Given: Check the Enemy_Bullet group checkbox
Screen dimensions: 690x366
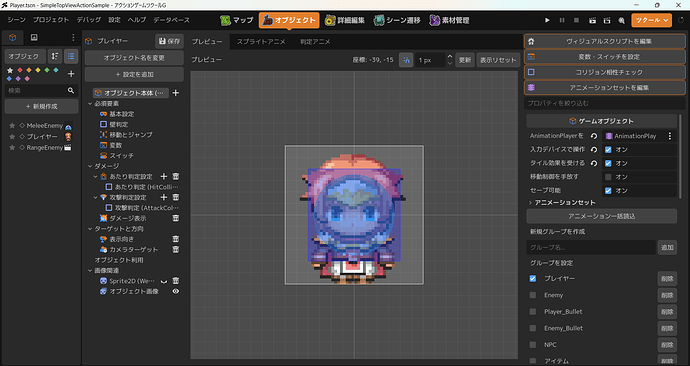Looking at the screenshot, I should pyautogui.click(x=533, y=328).
